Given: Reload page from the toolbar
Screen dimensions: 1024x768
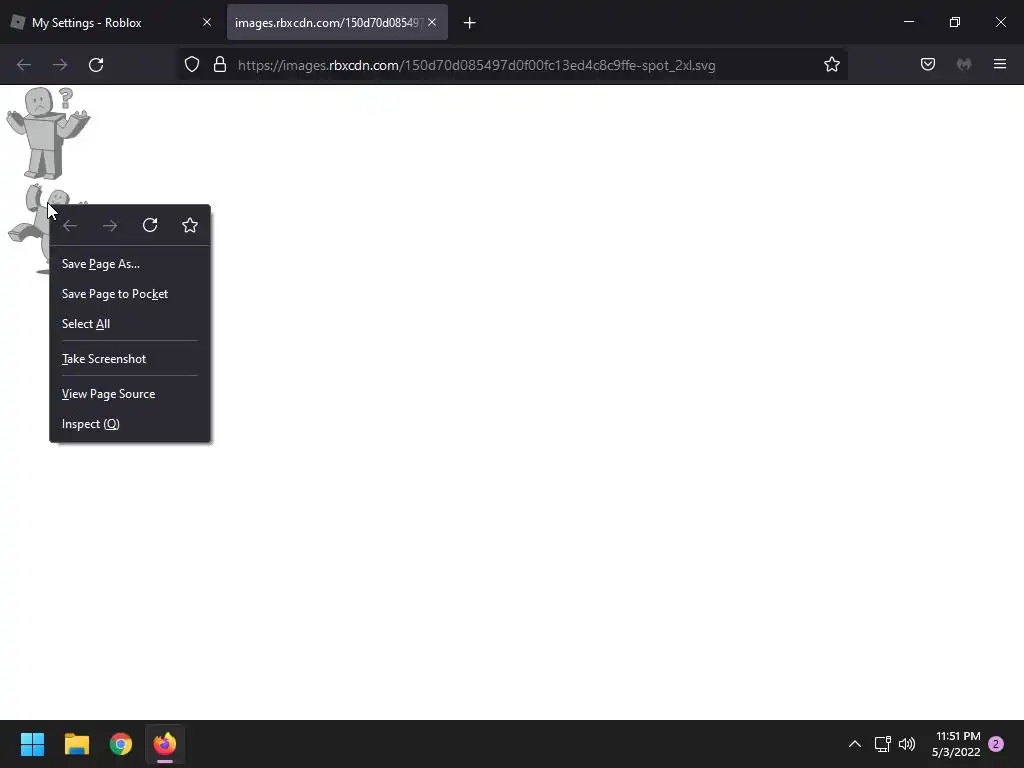Looking at the screenshot, I should (x=96, y=65).
